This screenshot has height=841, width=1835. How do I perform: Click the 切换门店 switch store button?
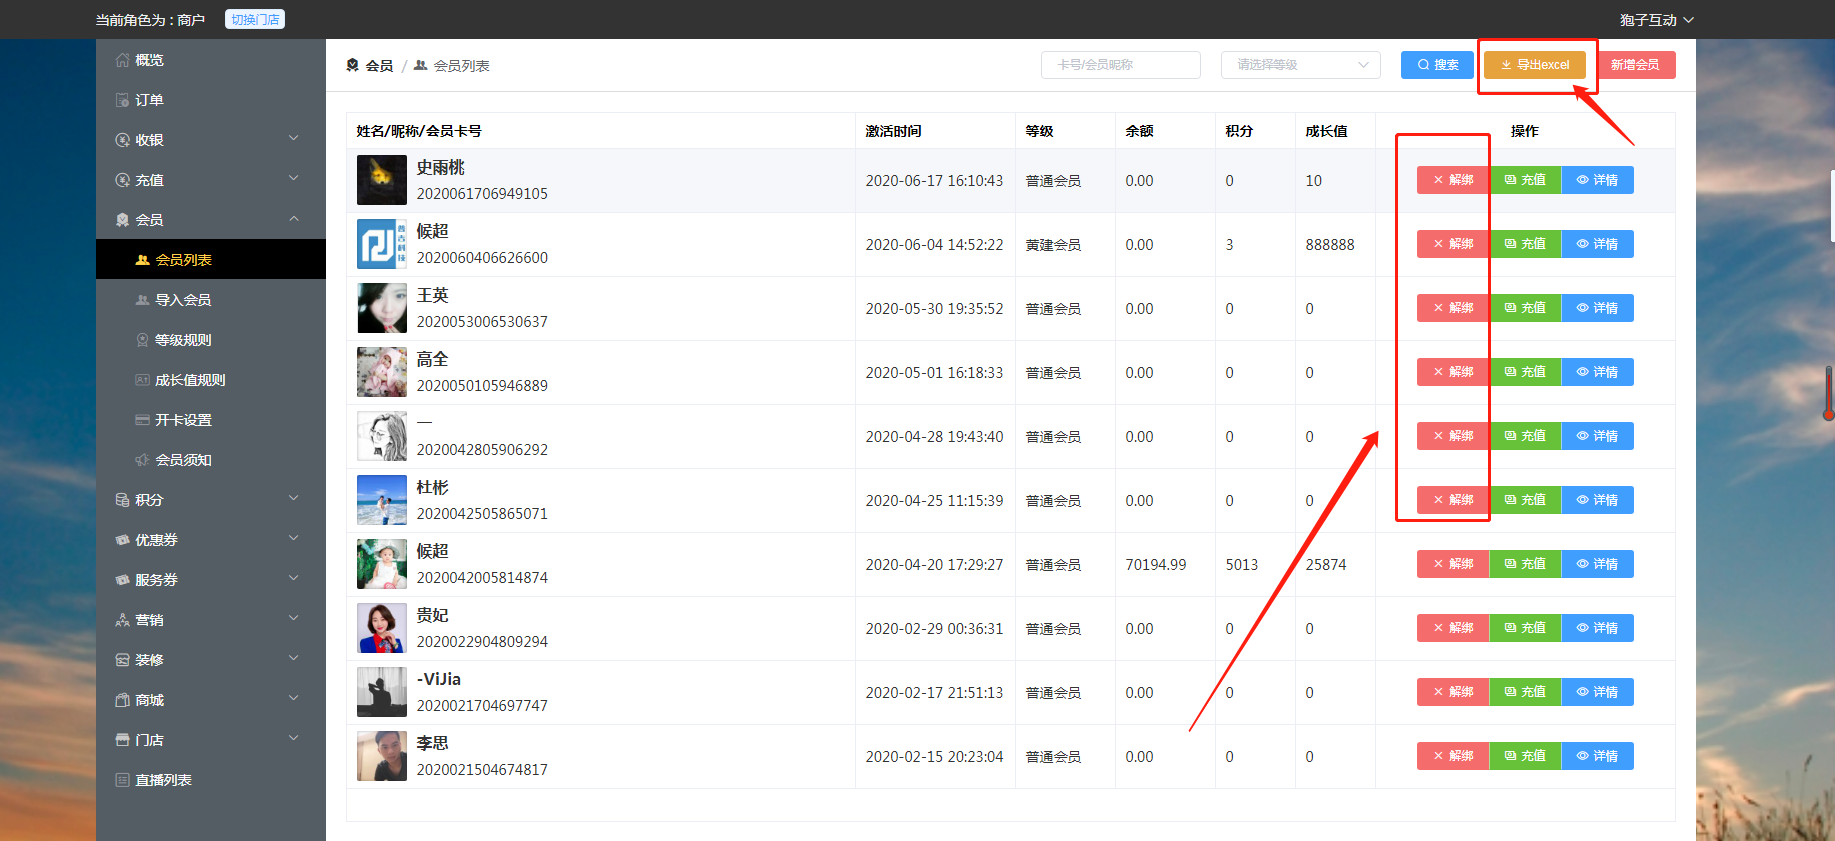pyautogui.click(x=255, y=19)
